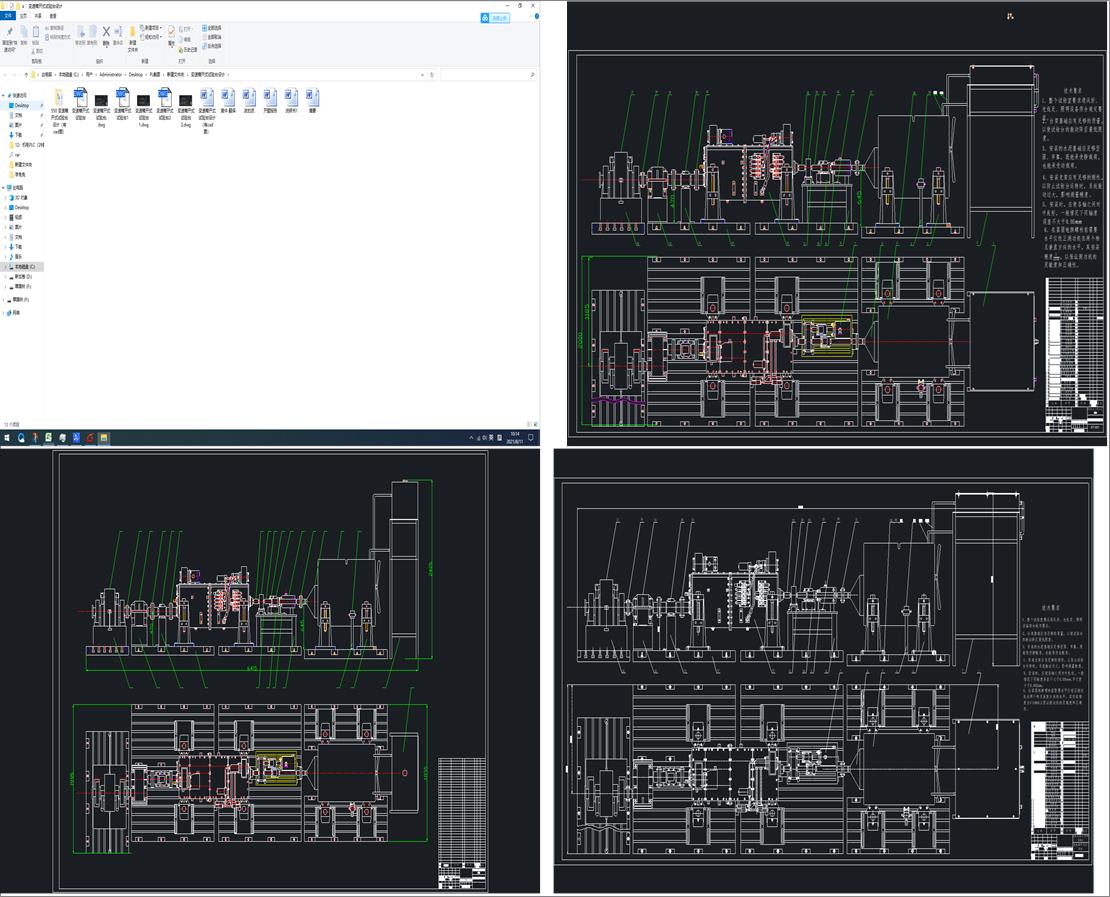Collapse the This PC tree node
Viewport: 1110px width, 897px height.
(4, 188)
